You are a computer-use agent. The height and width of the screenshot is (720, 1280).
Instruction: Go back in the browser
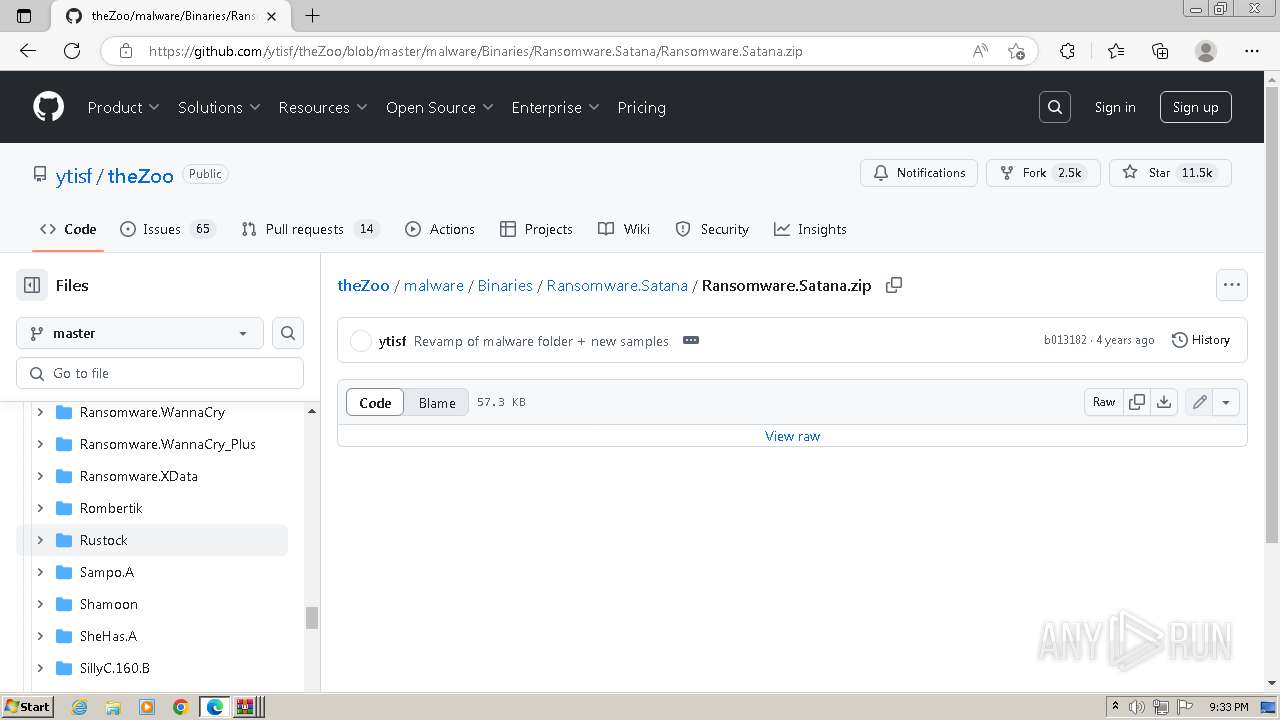tap(28, 51)
